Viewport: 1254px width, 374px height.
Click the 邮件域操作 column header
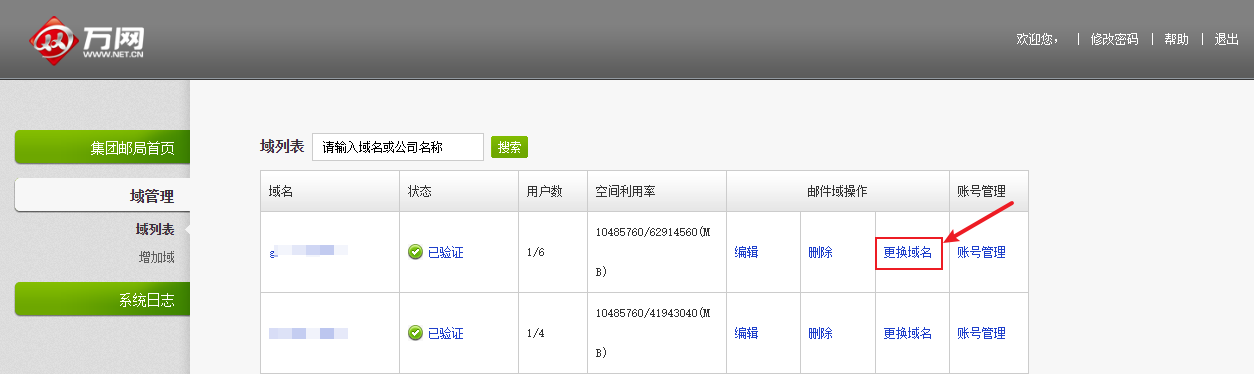837,191
